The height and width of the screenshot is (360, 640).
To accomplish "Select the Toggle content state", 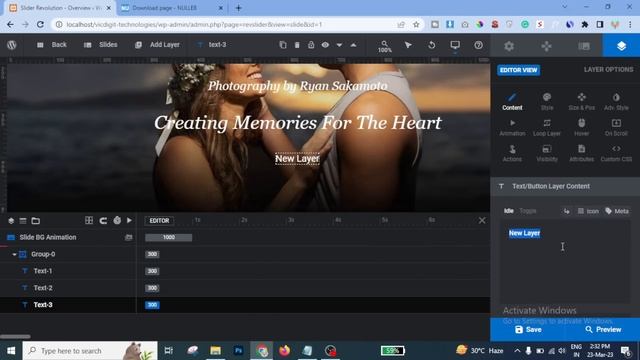I will click(528, 211).
